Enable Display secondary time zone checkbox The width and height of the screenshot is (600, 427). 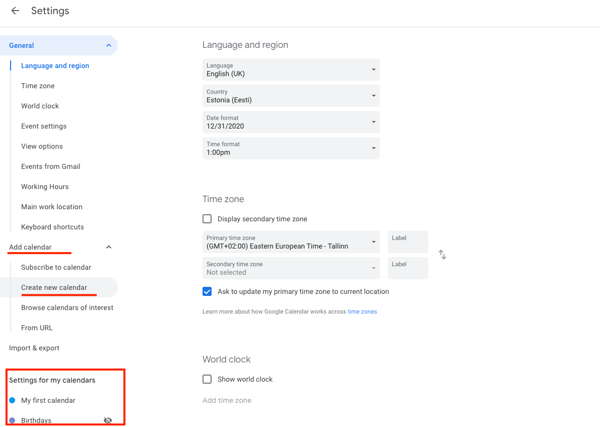(207, 219)
